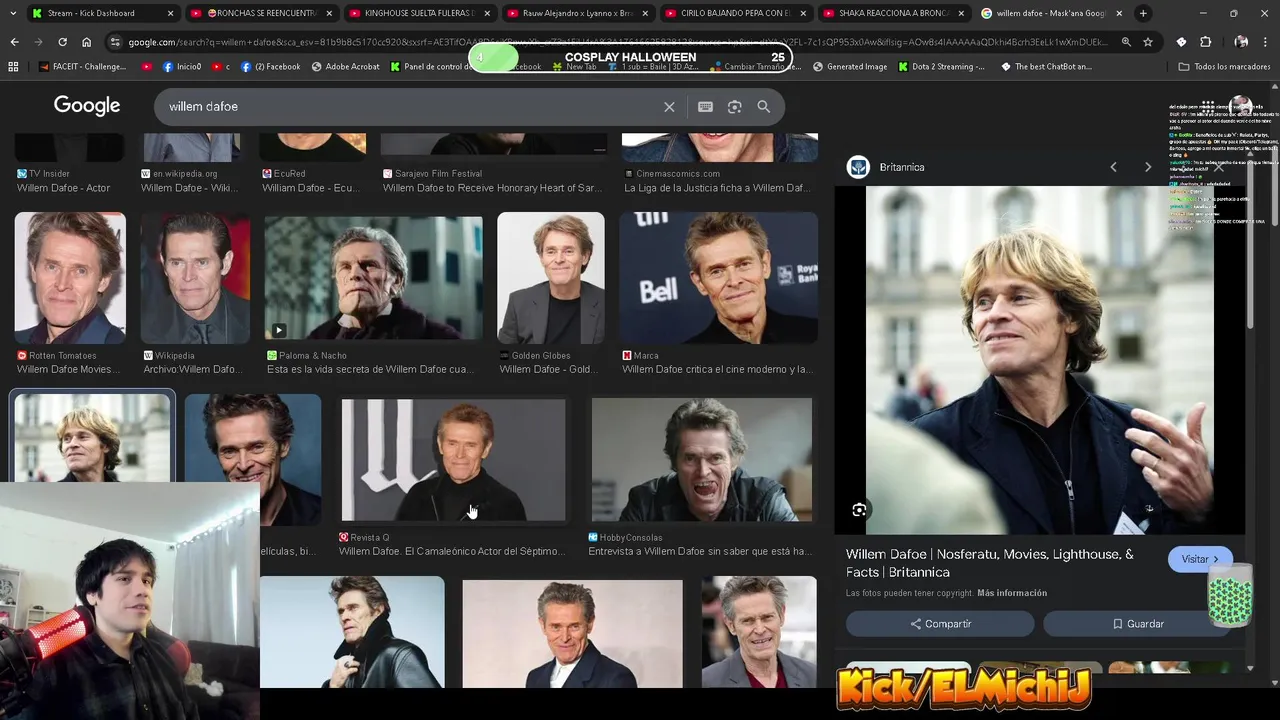Switch to SHAKA REACCIONA A BRONCA tab

click(892, 13)
